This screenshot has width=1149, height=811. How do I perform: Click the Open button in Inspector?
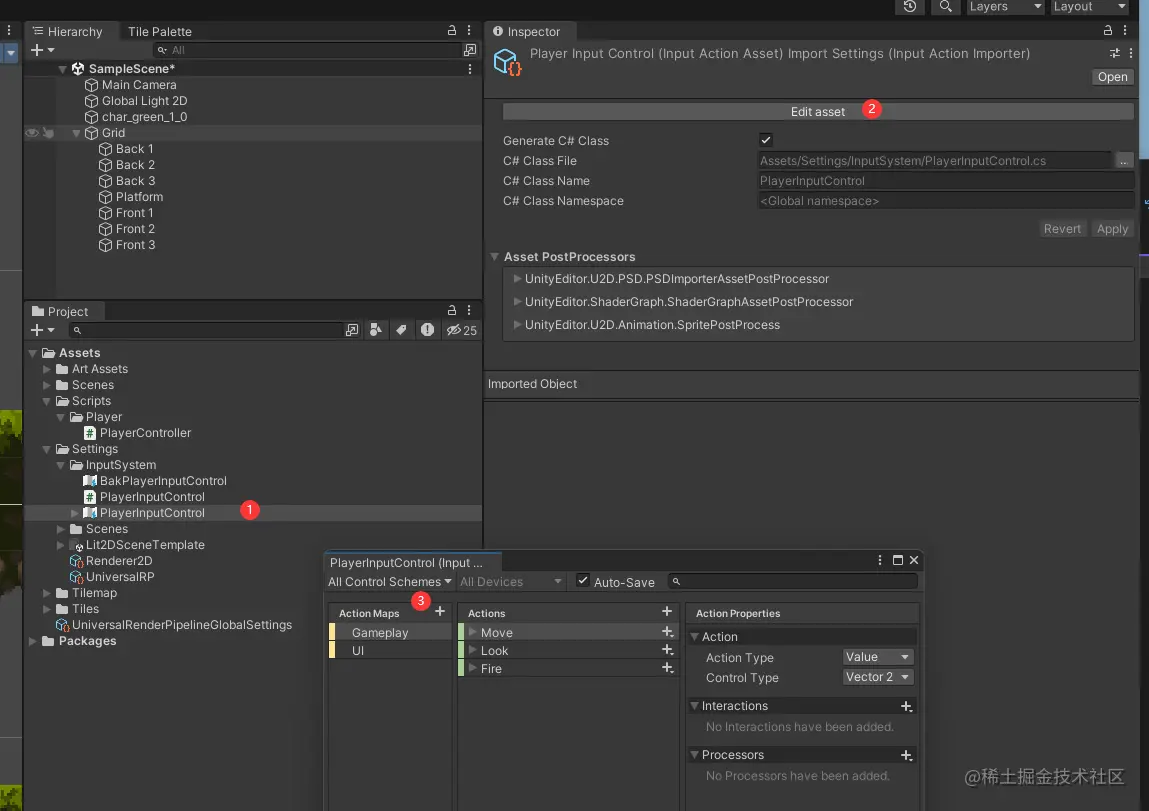[x=1112, y=77]
